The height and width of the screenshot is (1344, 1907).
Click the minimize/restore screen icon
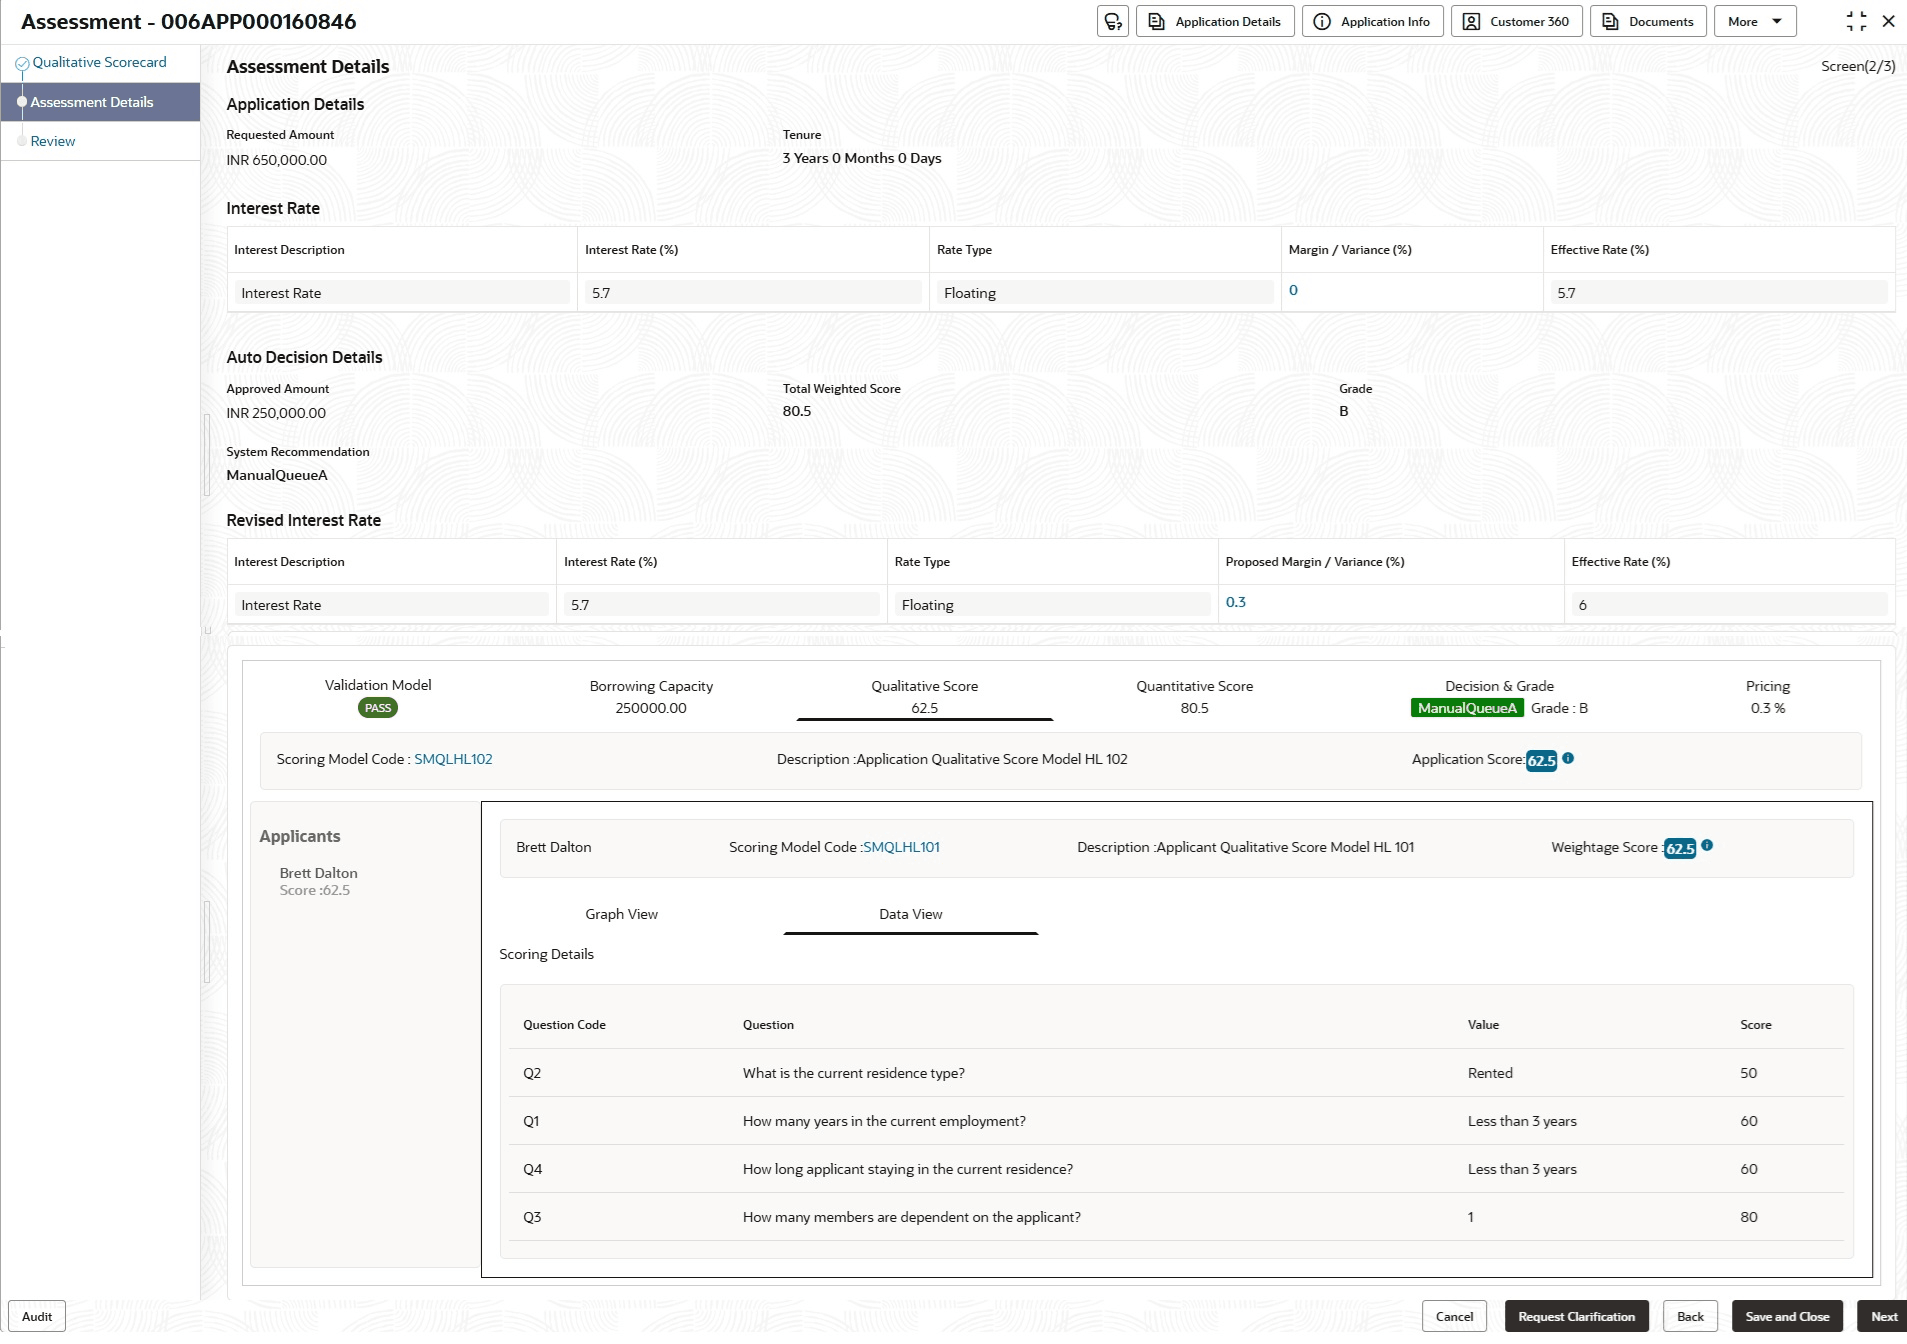click(x=1856, y=21)
